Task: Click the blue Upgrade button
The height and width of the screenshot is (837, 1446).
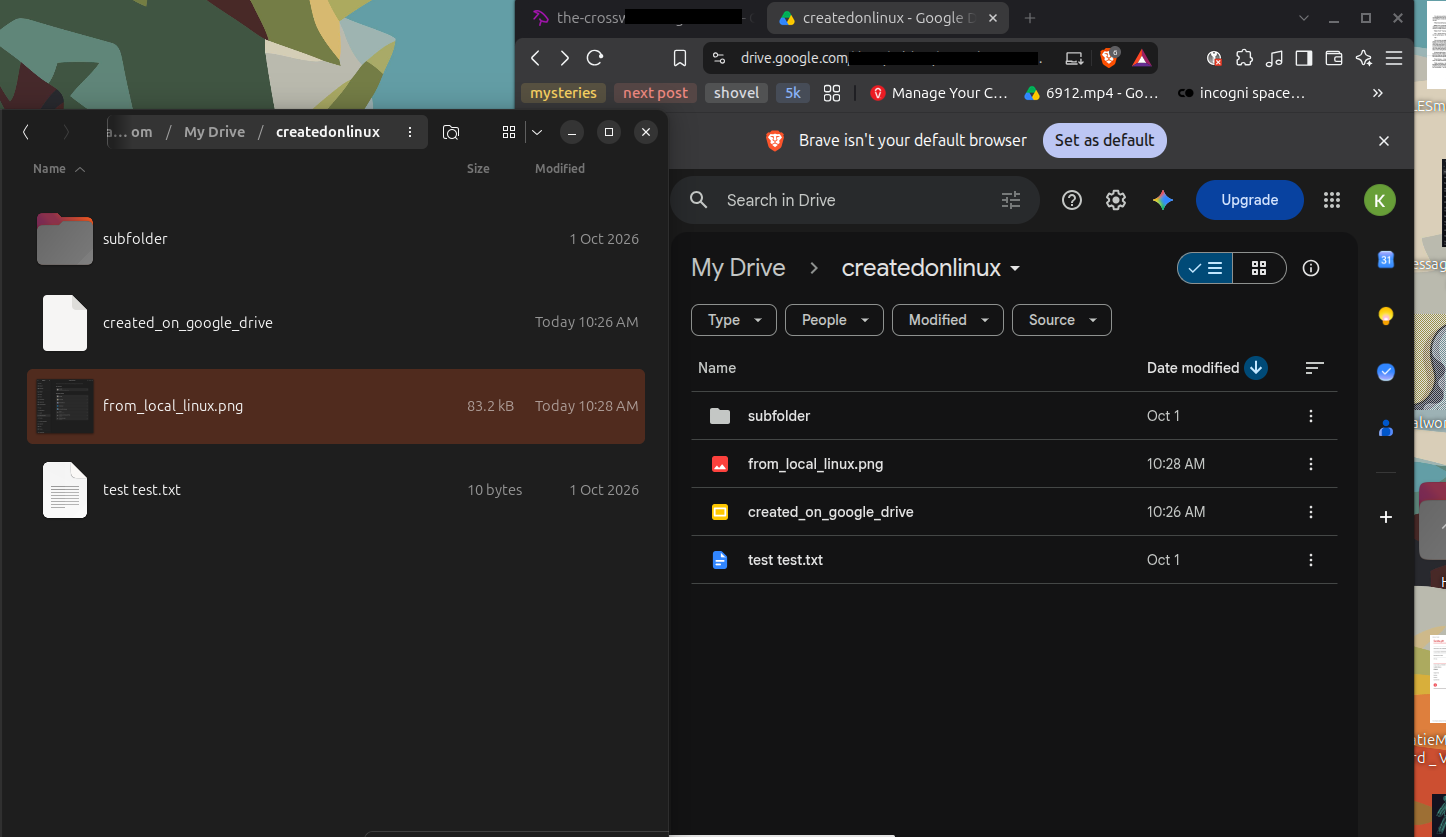Action: coord(1249,200)
